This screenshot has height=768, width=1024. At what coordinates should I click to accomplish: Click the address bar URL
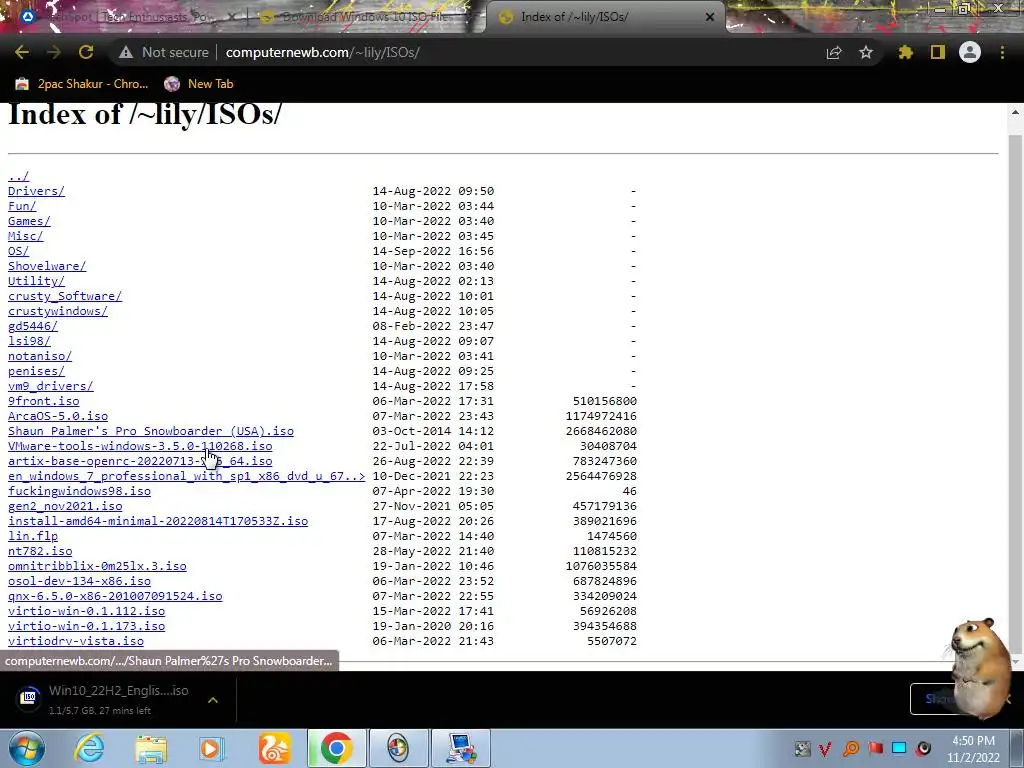323,52
